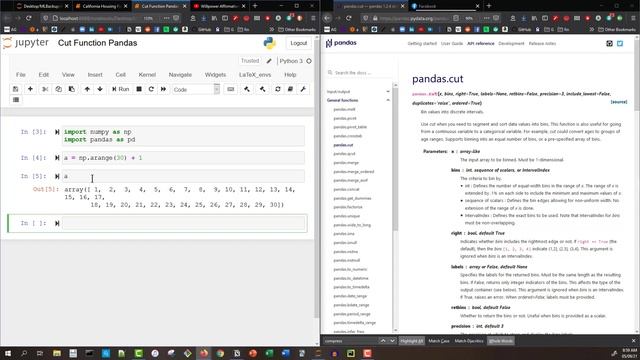The height and width of the screenshot is (360, 640).
Task: Toggle Match Diacritics in find bar
Action: 469,341
